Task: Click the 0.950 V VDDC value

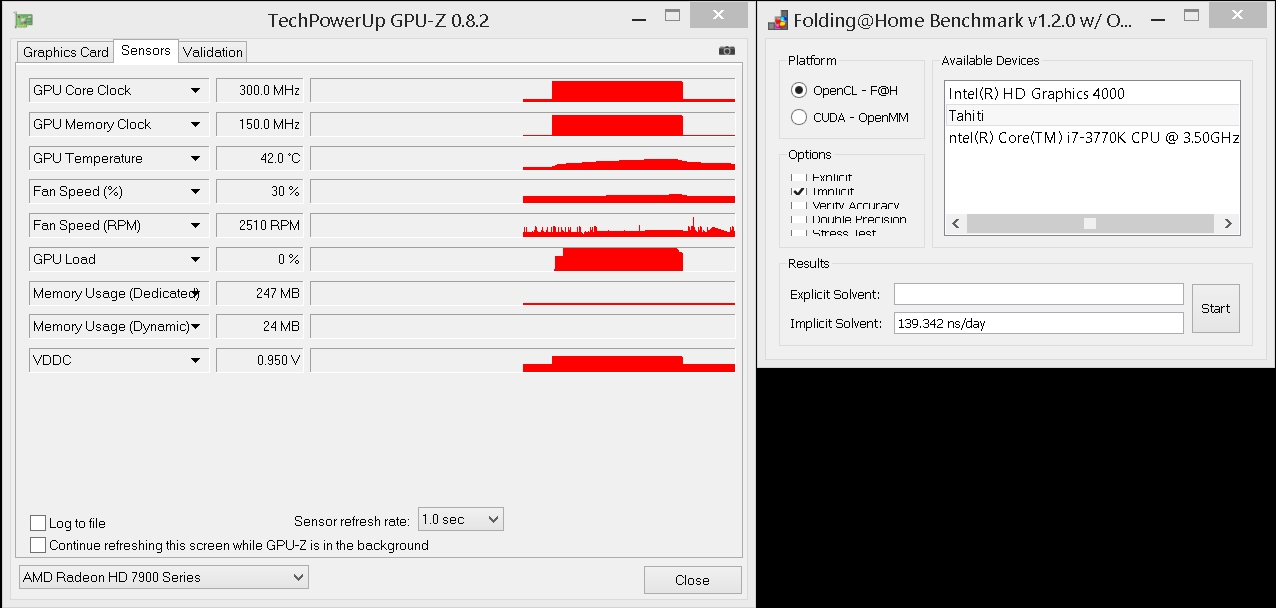Action: pyautogui.click(x=259, y=360)
